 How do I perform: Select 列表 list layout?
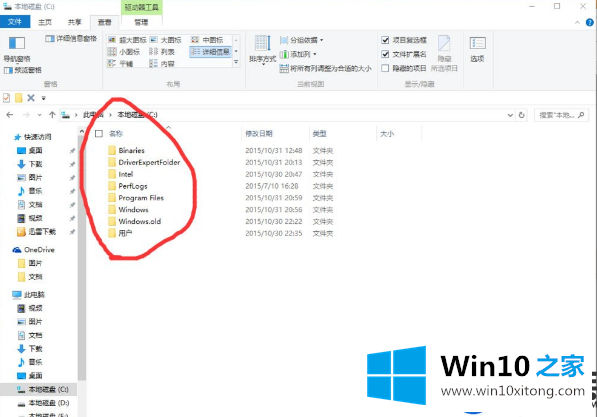(x=162, y=52)
